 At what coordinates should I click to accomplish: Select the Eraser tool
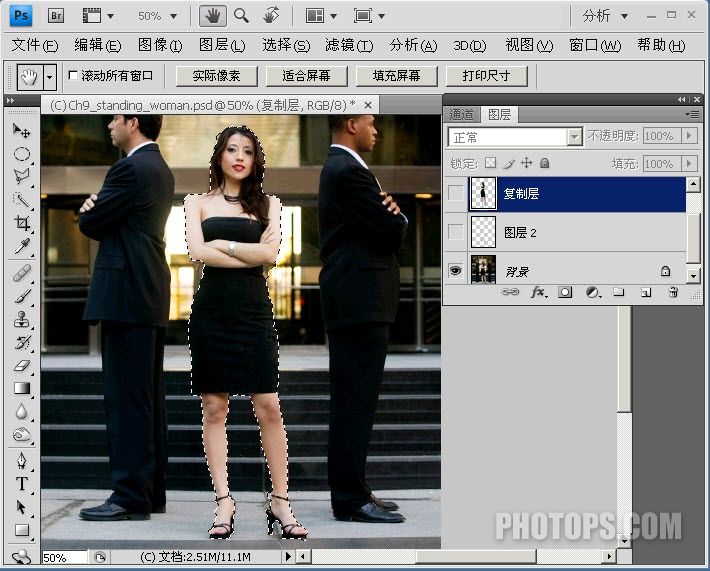(x=21, y=365)
